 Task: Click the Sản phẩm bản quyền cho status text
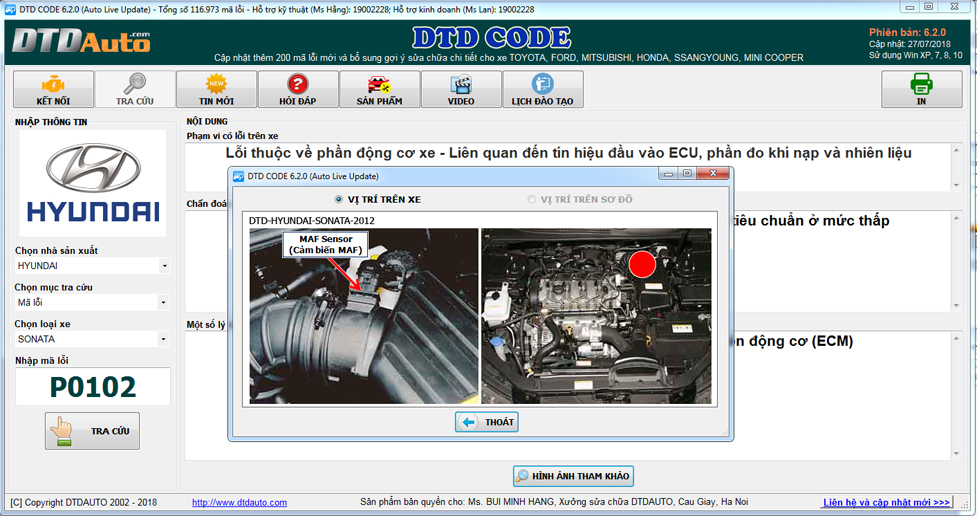[554, 502]
